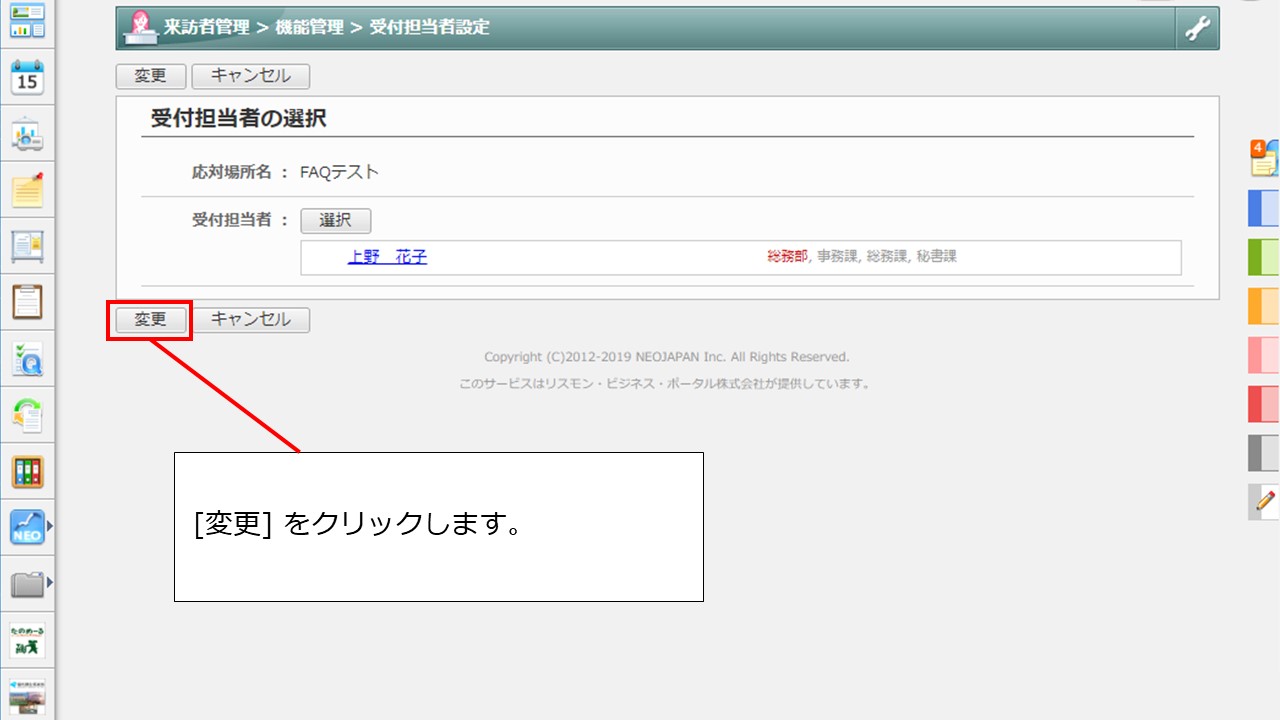Image resolution: width=1280 pixels, height=720 pixels.
Task: Expand the arrow beside the folder icon
Action: (x=50, y=582)
